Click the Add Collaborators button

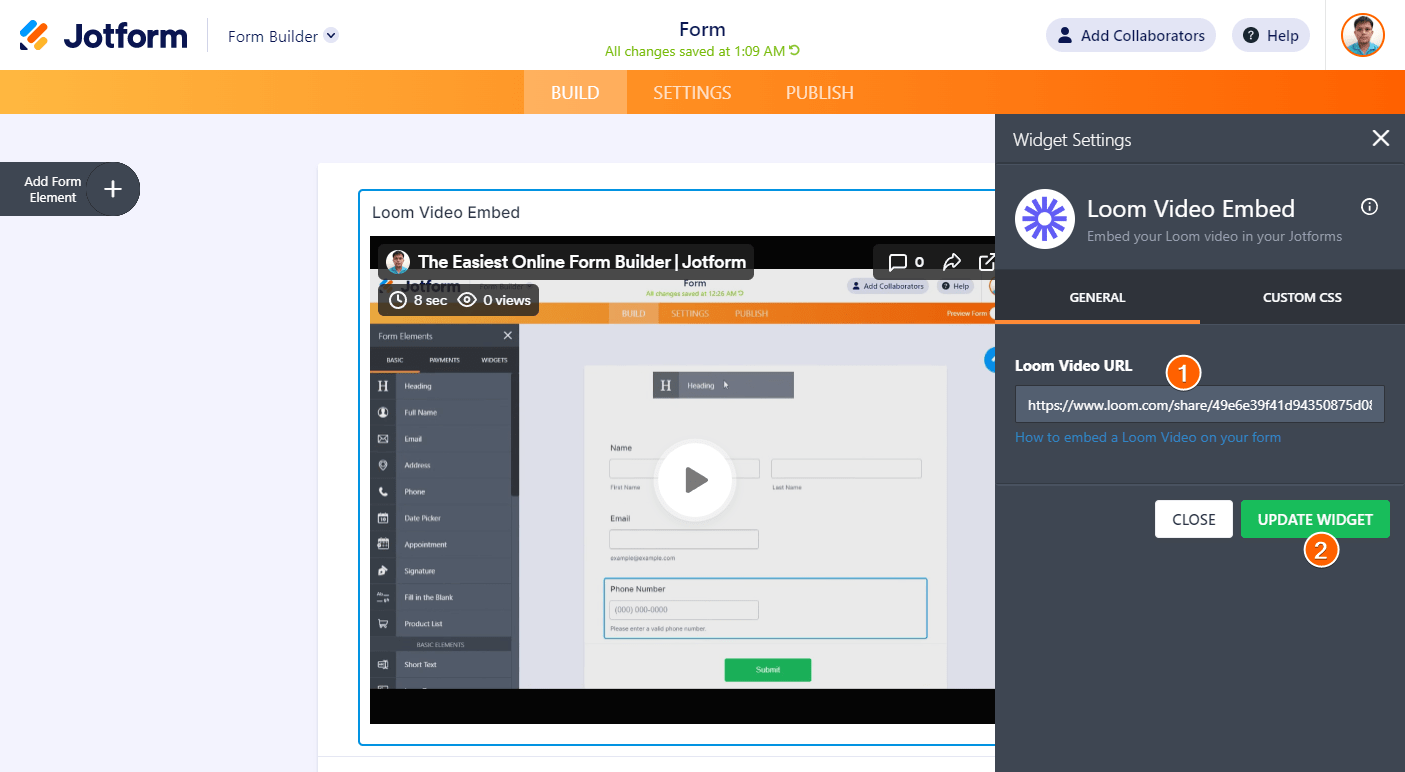1131,36
